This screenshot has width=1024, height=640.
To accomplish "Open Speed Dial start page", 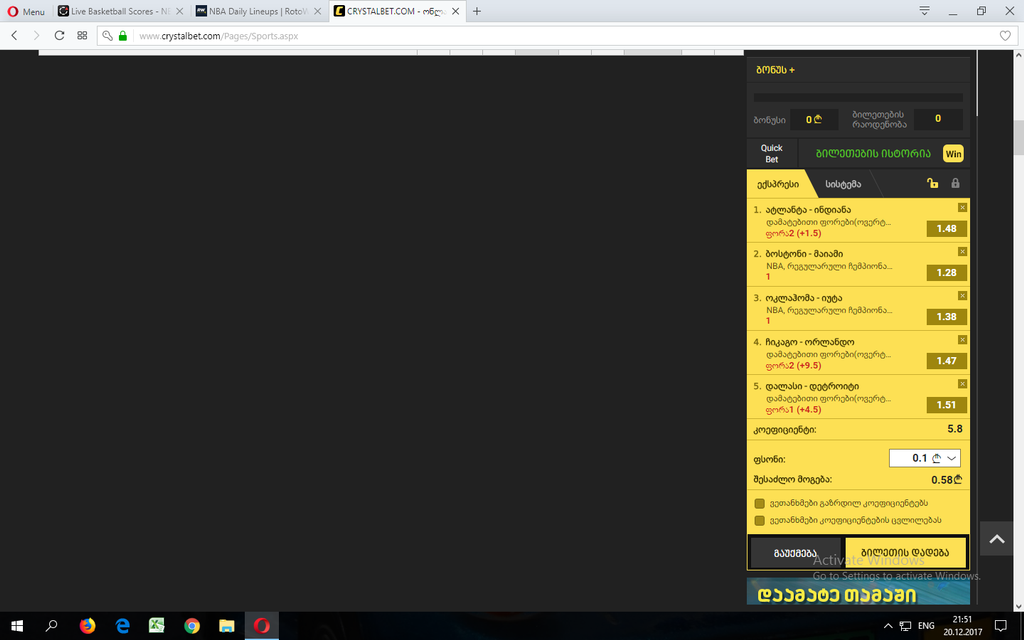I will point(82,35).
